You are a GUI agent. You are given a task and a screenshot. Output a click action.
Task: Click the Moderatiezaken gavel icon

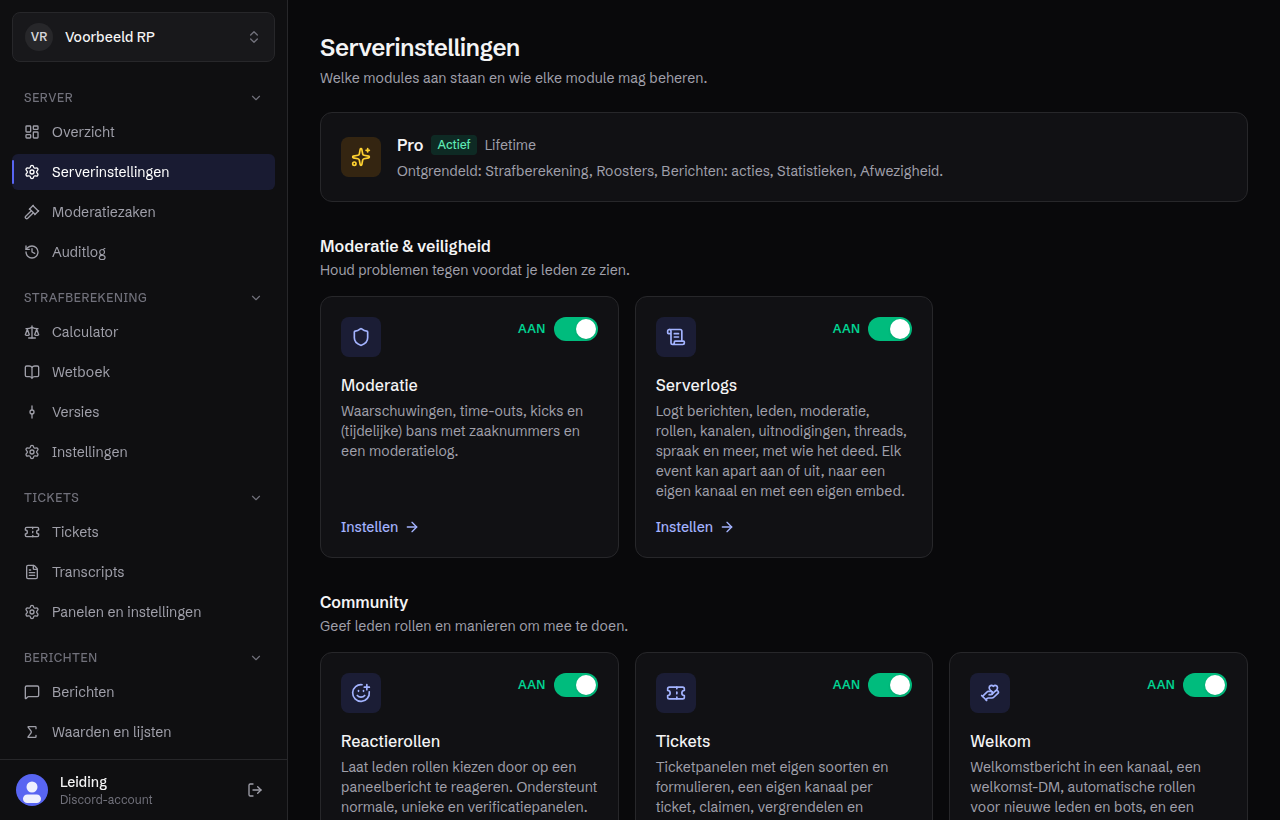[x=32, y=212]
